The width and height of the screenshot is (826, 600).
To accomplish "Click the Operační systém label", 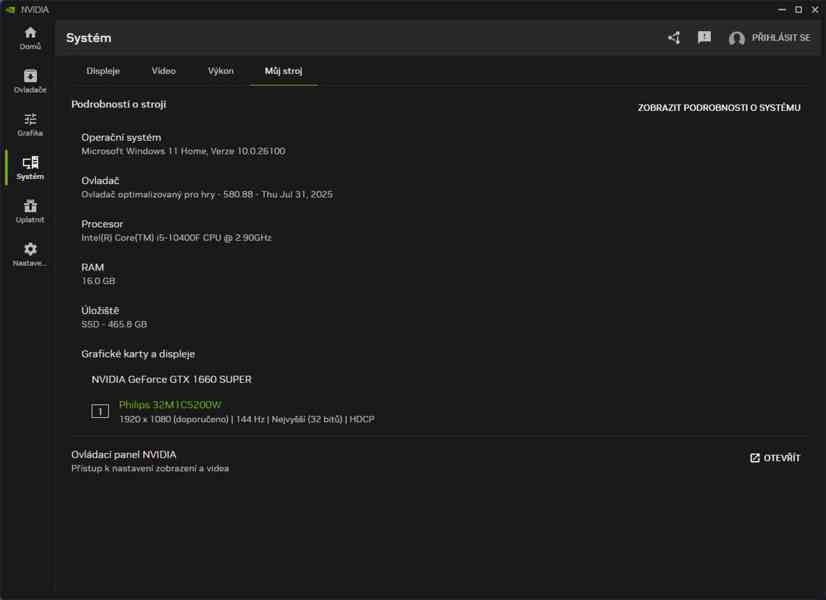I will [x=121, y=137].
